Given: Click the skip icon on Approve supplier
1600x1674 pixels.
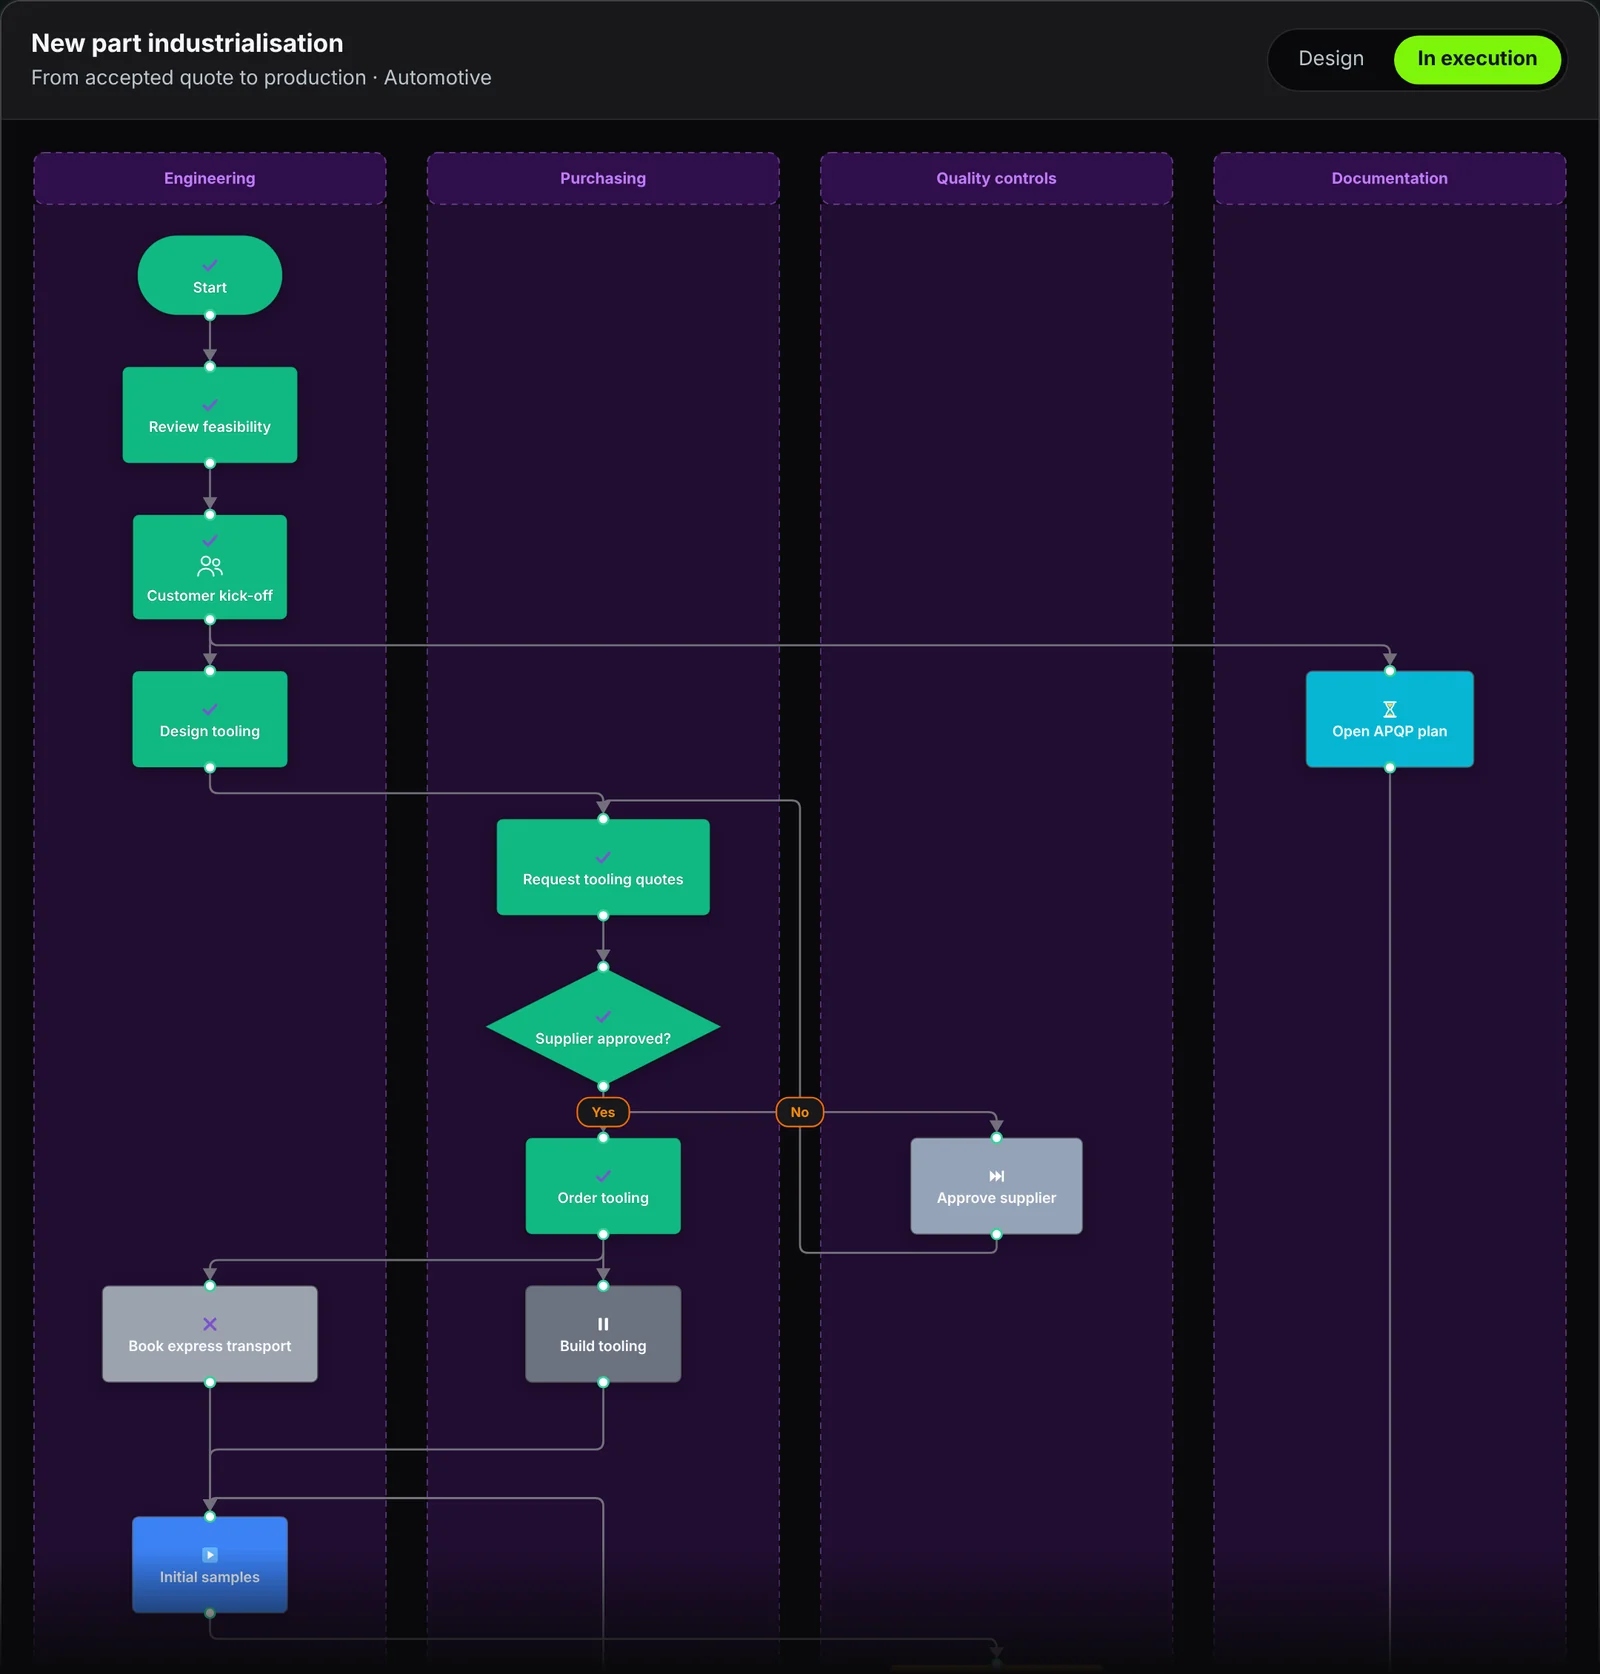Looking at the screenshot, I should click(x=996, y=1176).
